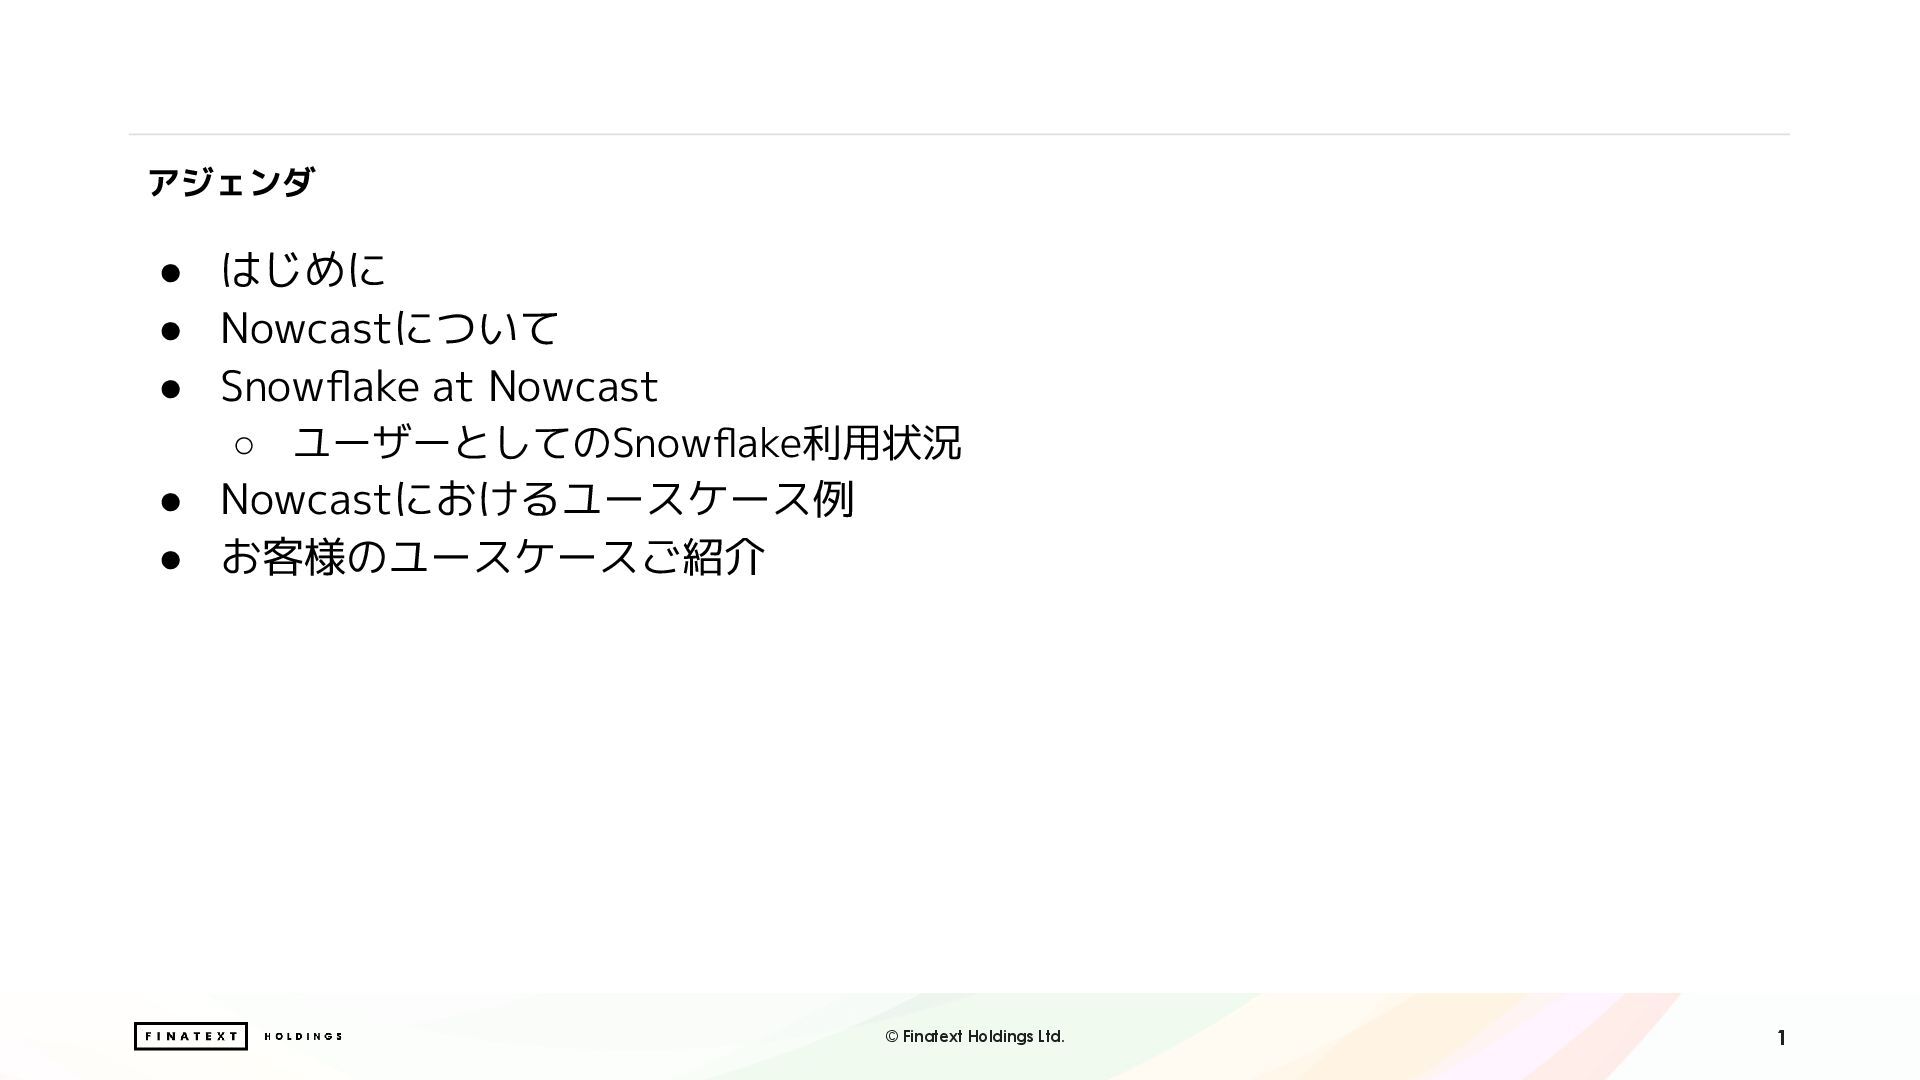
Task: Click the HOLDINGS text beside logo
Action: [x=303, y=1037]
